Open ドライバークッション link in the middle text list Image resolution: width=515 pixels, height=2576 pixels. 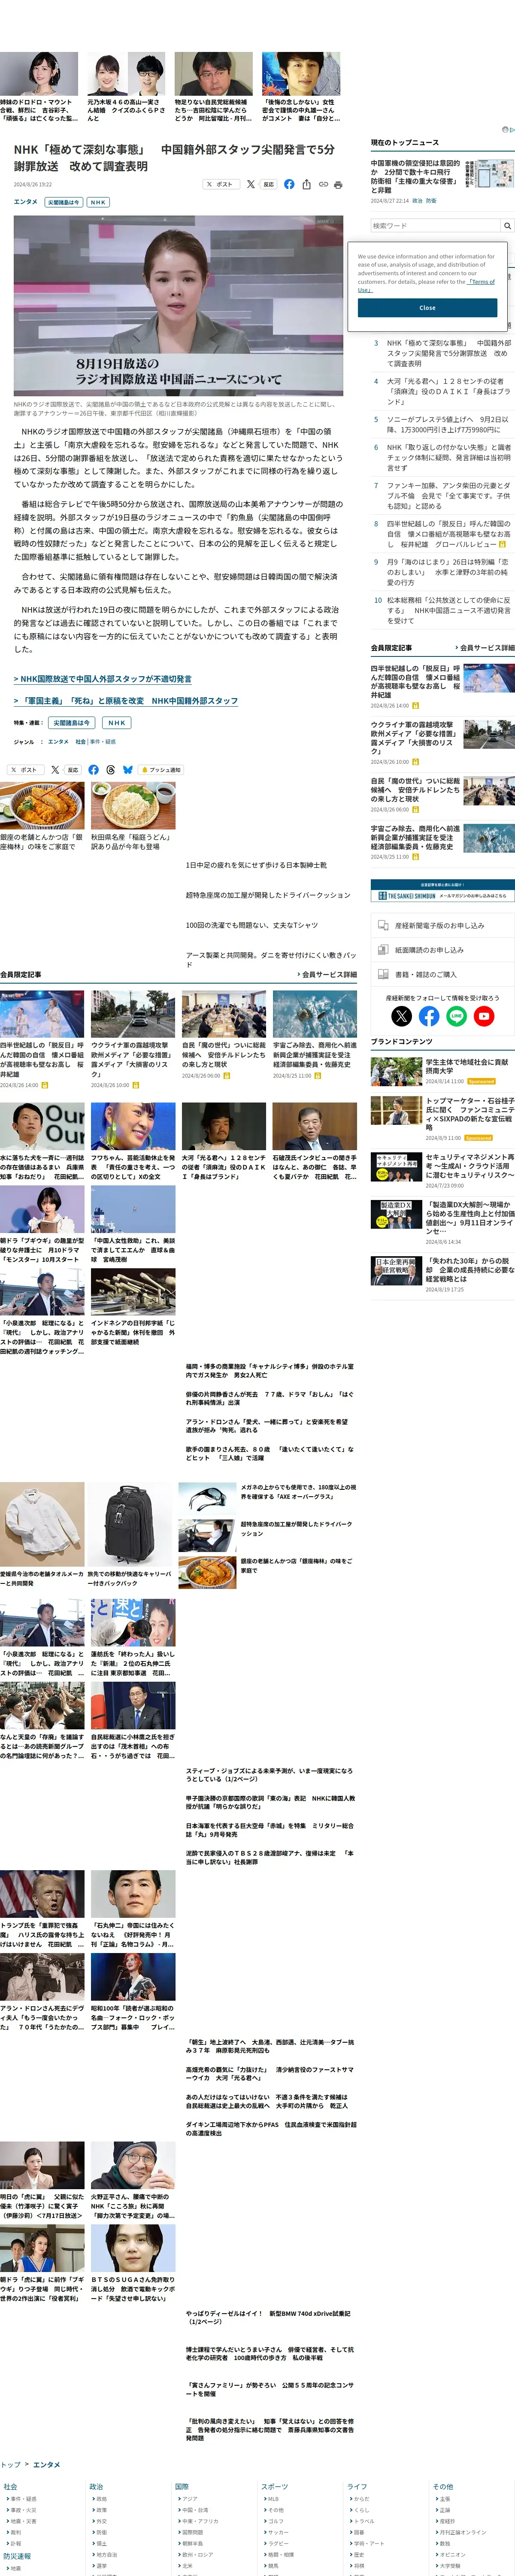[x=267, y=895]
